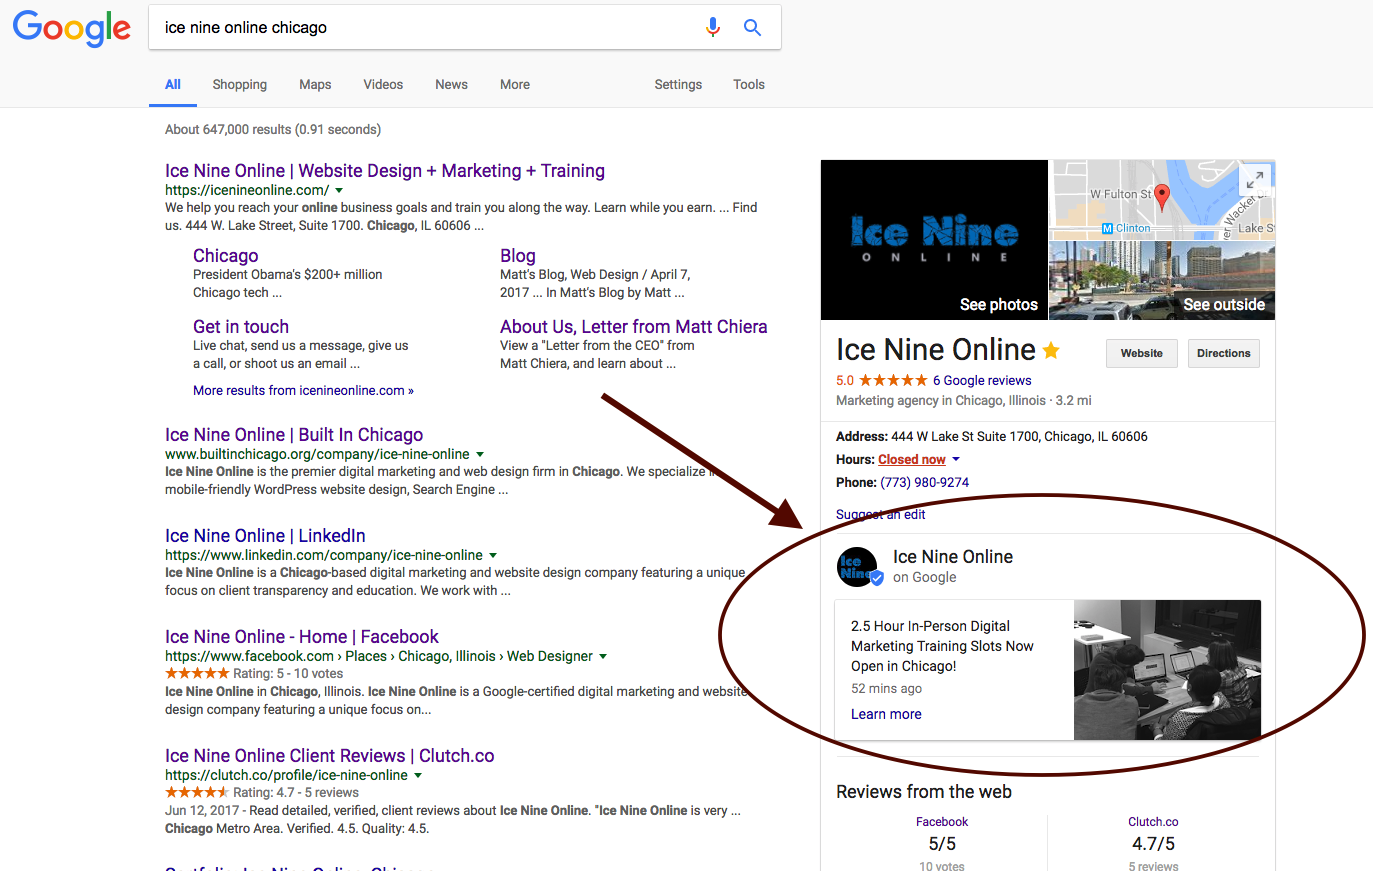Open About Us, Letter from Matt Chiera
Viewport: 1373px width, 871px height.
coord(634,327)
